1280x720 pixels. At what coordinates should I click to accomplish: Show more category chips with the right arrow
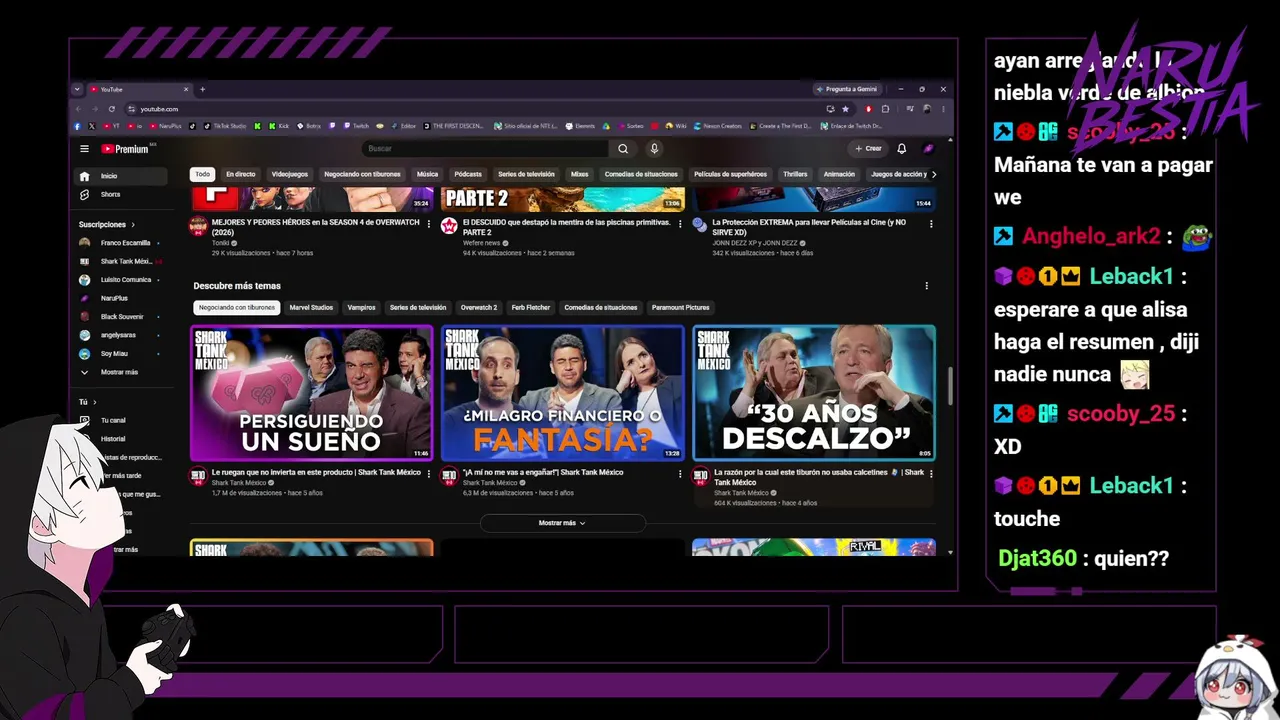coord(934,174)
